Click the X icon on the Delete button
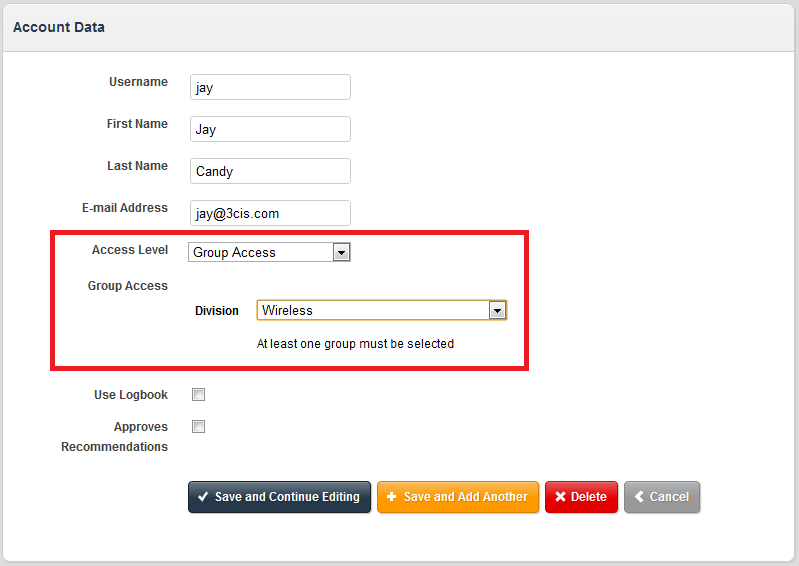 point(561,497)
